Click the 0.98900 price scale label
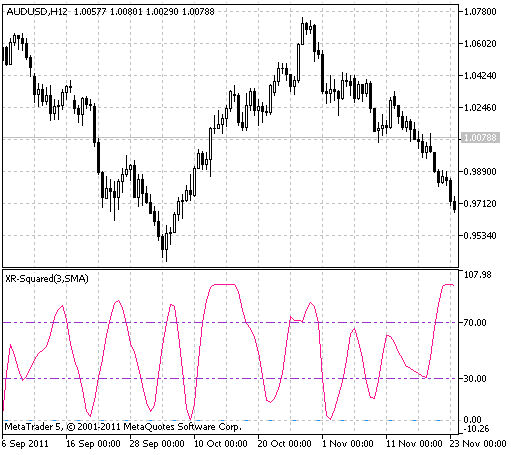 pyautogui.click(x=480, y=172)
